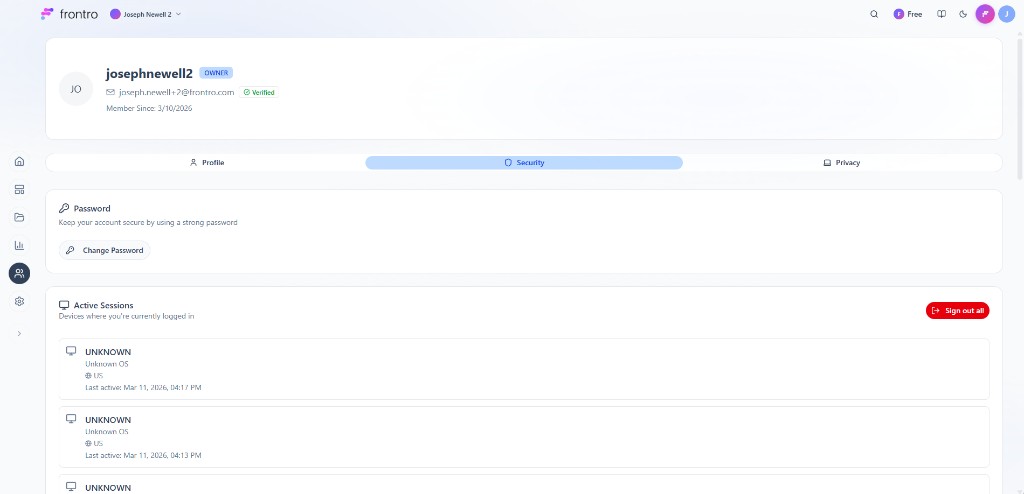
Task: Open the documentation book icon
Action: [941, 14]
